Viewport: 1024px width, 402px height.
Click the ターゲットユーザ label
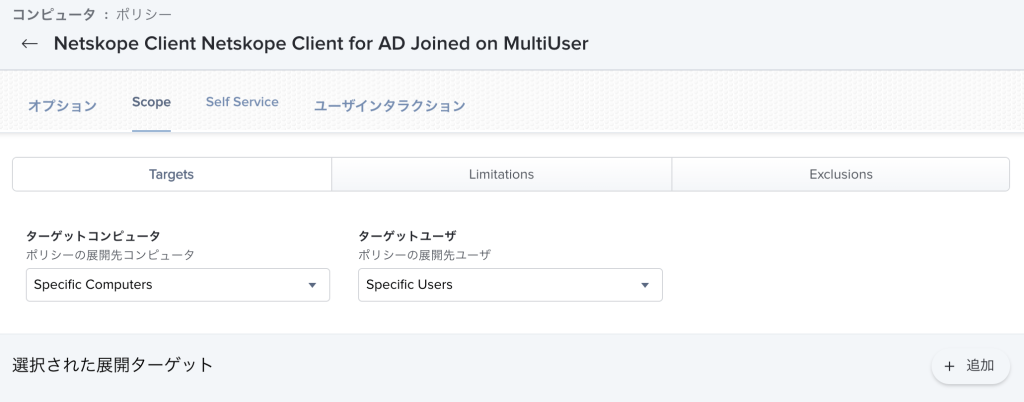[407, 236]
